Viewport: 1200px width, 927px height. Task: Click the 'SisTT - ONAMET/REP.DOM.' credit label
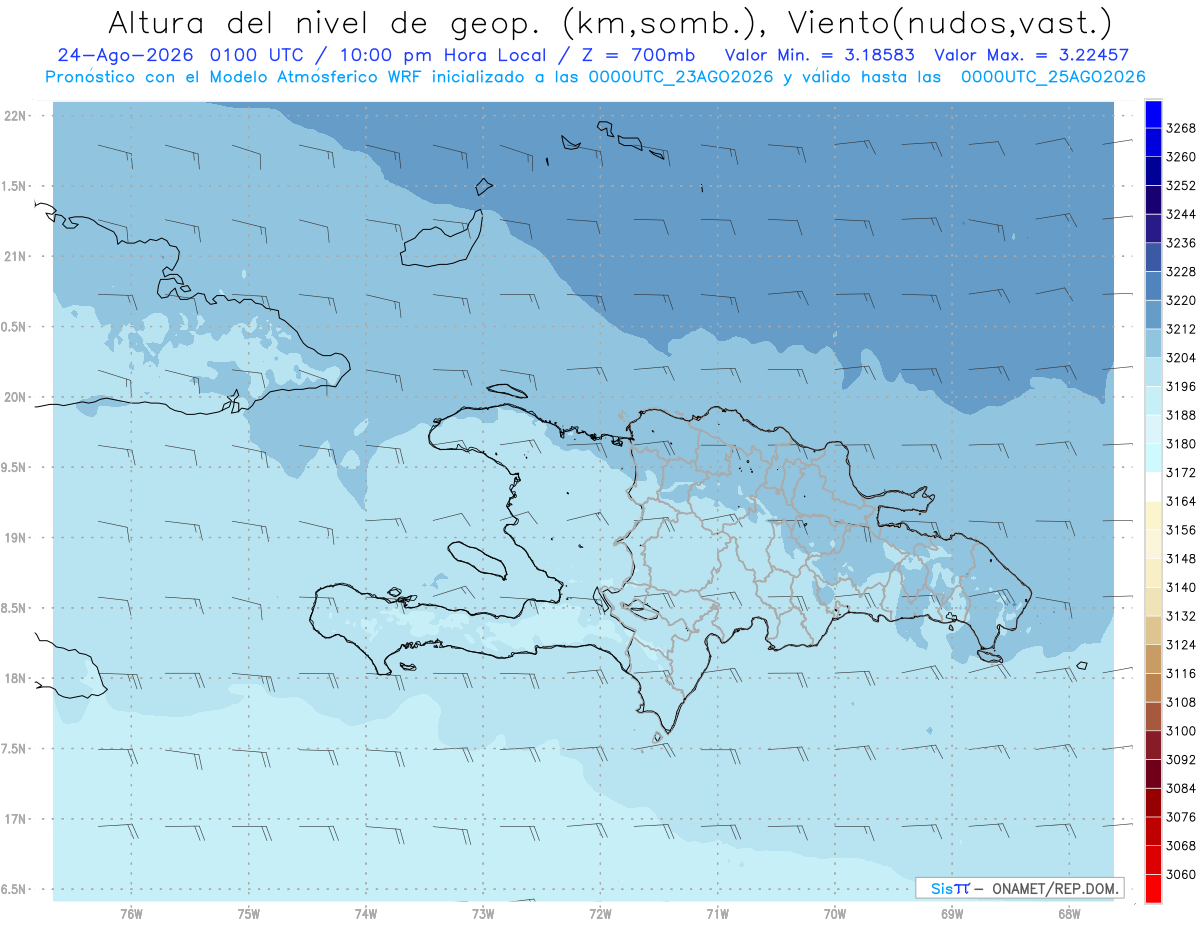point(1019,888)
